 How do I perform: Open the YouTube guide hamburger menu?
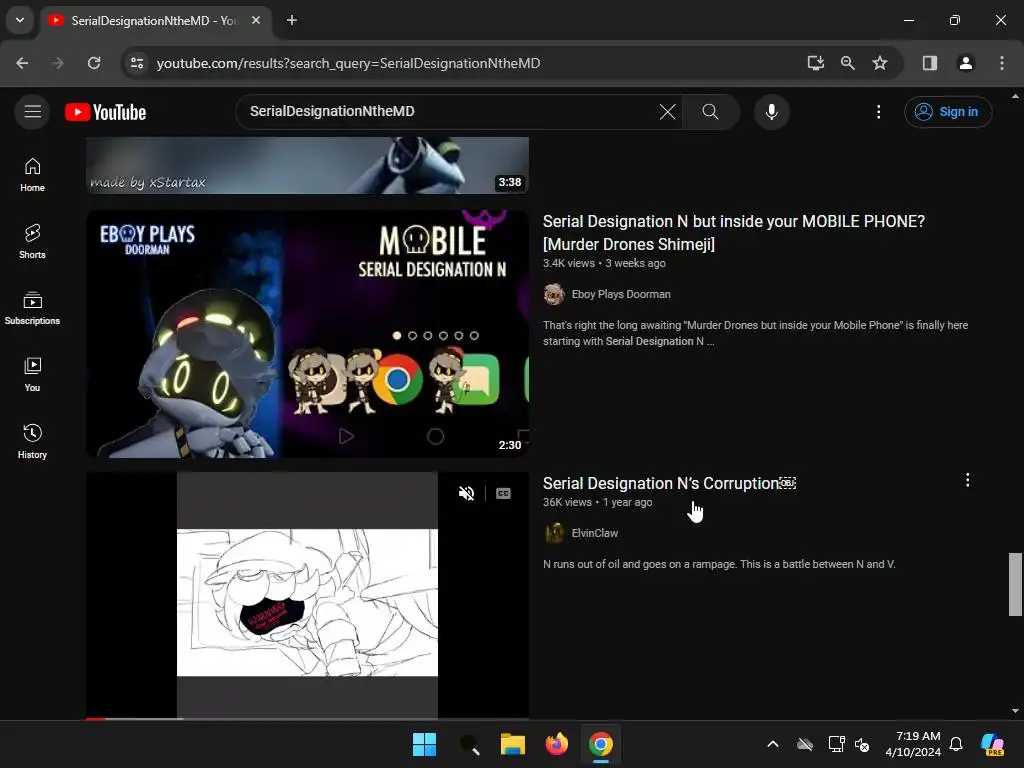coord(33,112)
